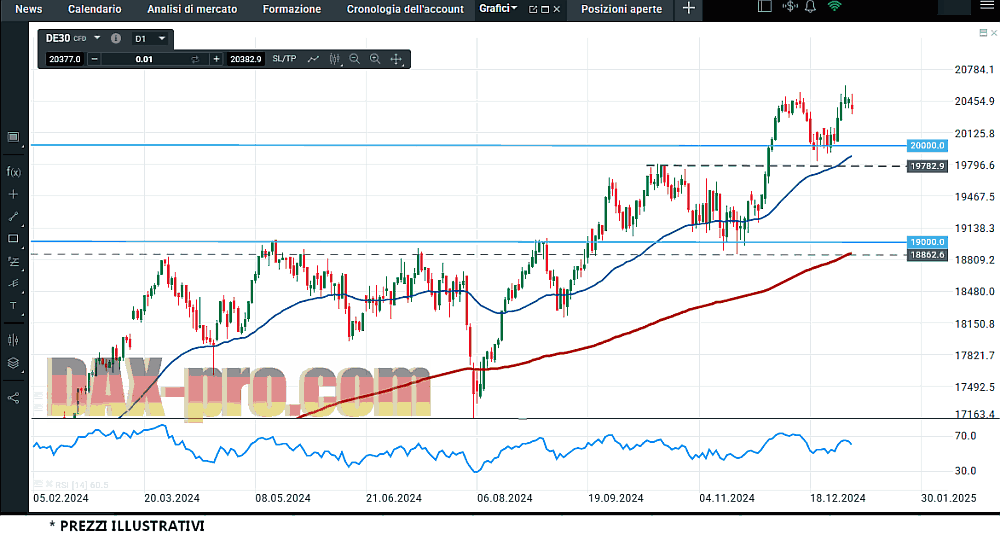Click the RSI 70.0 level label
1000x535 pixels.
965,436
